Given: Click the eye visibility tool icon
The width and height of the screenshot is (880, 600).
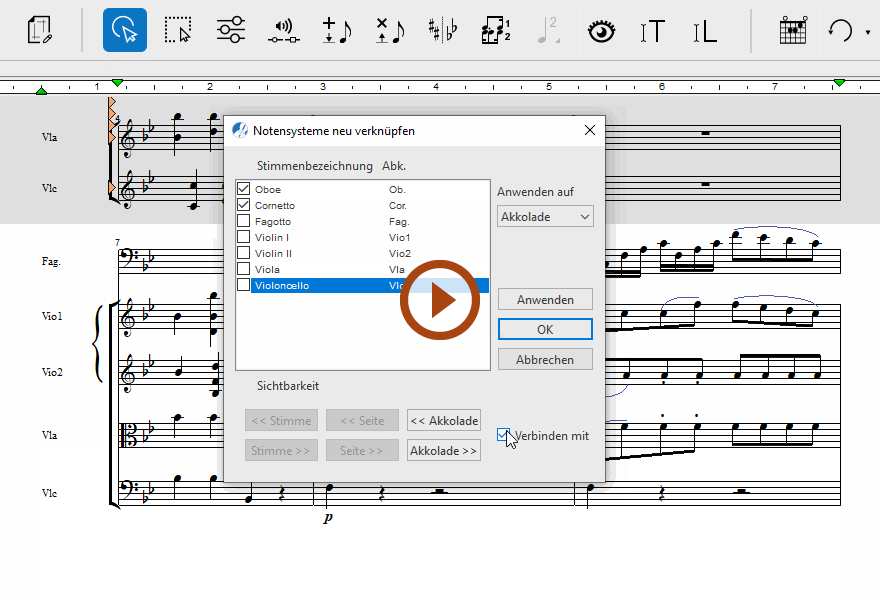Looking at the screenshot, I should pos(600,30).
